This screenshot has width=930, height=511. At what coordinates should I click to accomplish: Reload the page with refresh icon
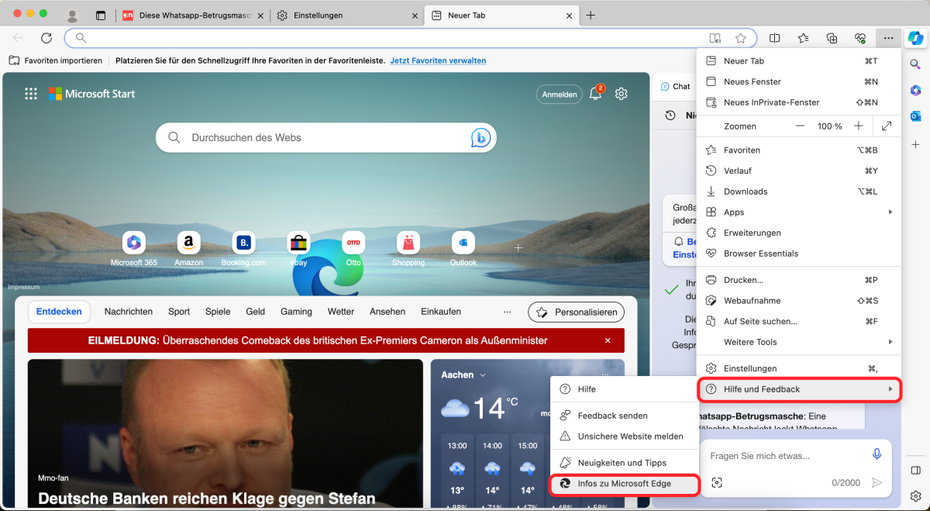46,38
